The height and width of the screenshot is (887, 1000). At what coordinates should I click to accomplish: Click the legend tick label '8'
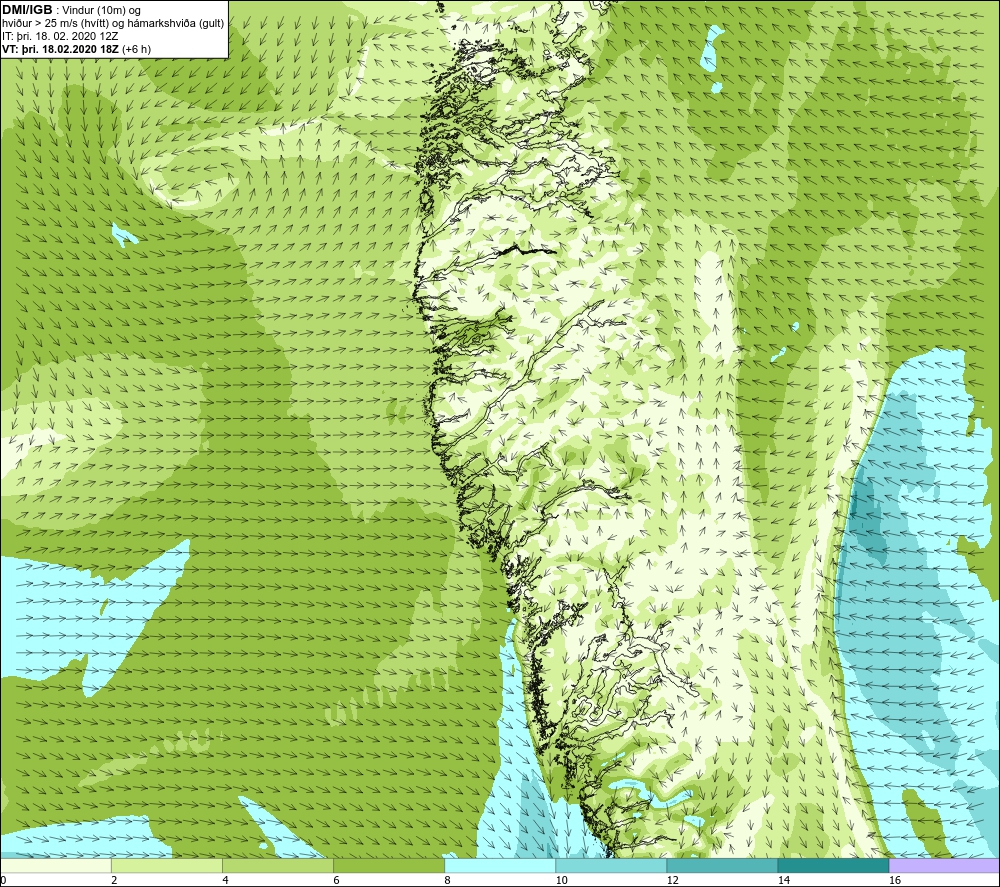pos(447,881)
